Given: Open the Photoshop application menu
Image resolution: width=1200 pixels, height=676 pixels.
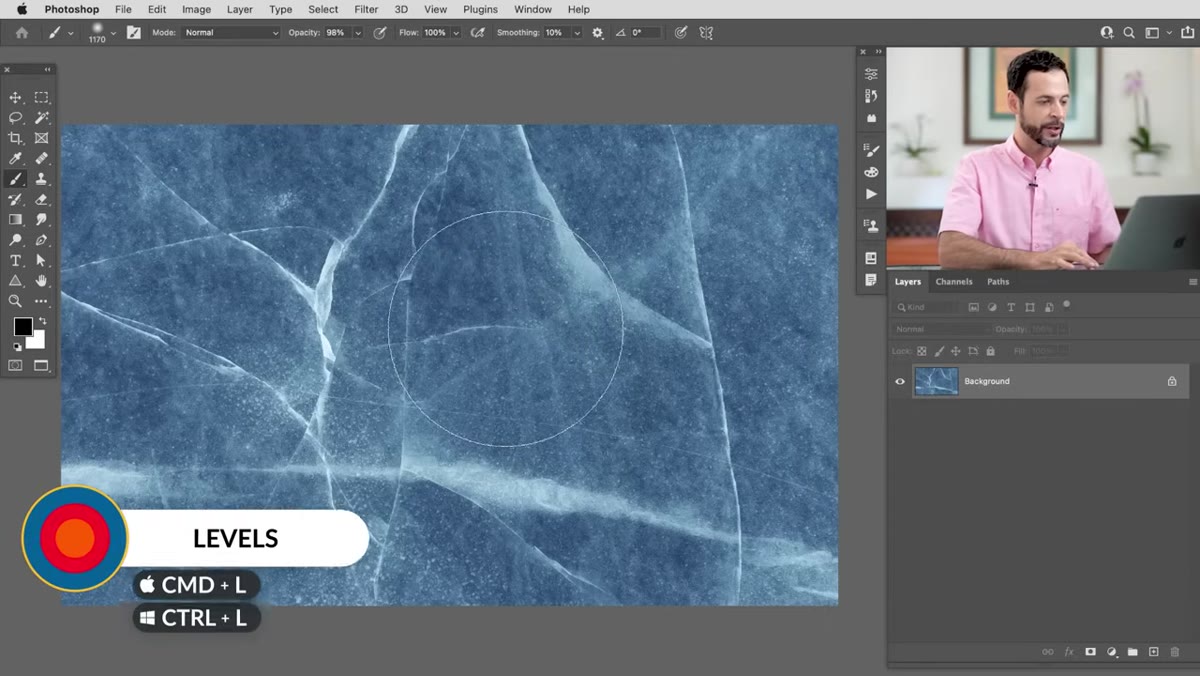Looking at the screenshot, I should coord(72,9).
